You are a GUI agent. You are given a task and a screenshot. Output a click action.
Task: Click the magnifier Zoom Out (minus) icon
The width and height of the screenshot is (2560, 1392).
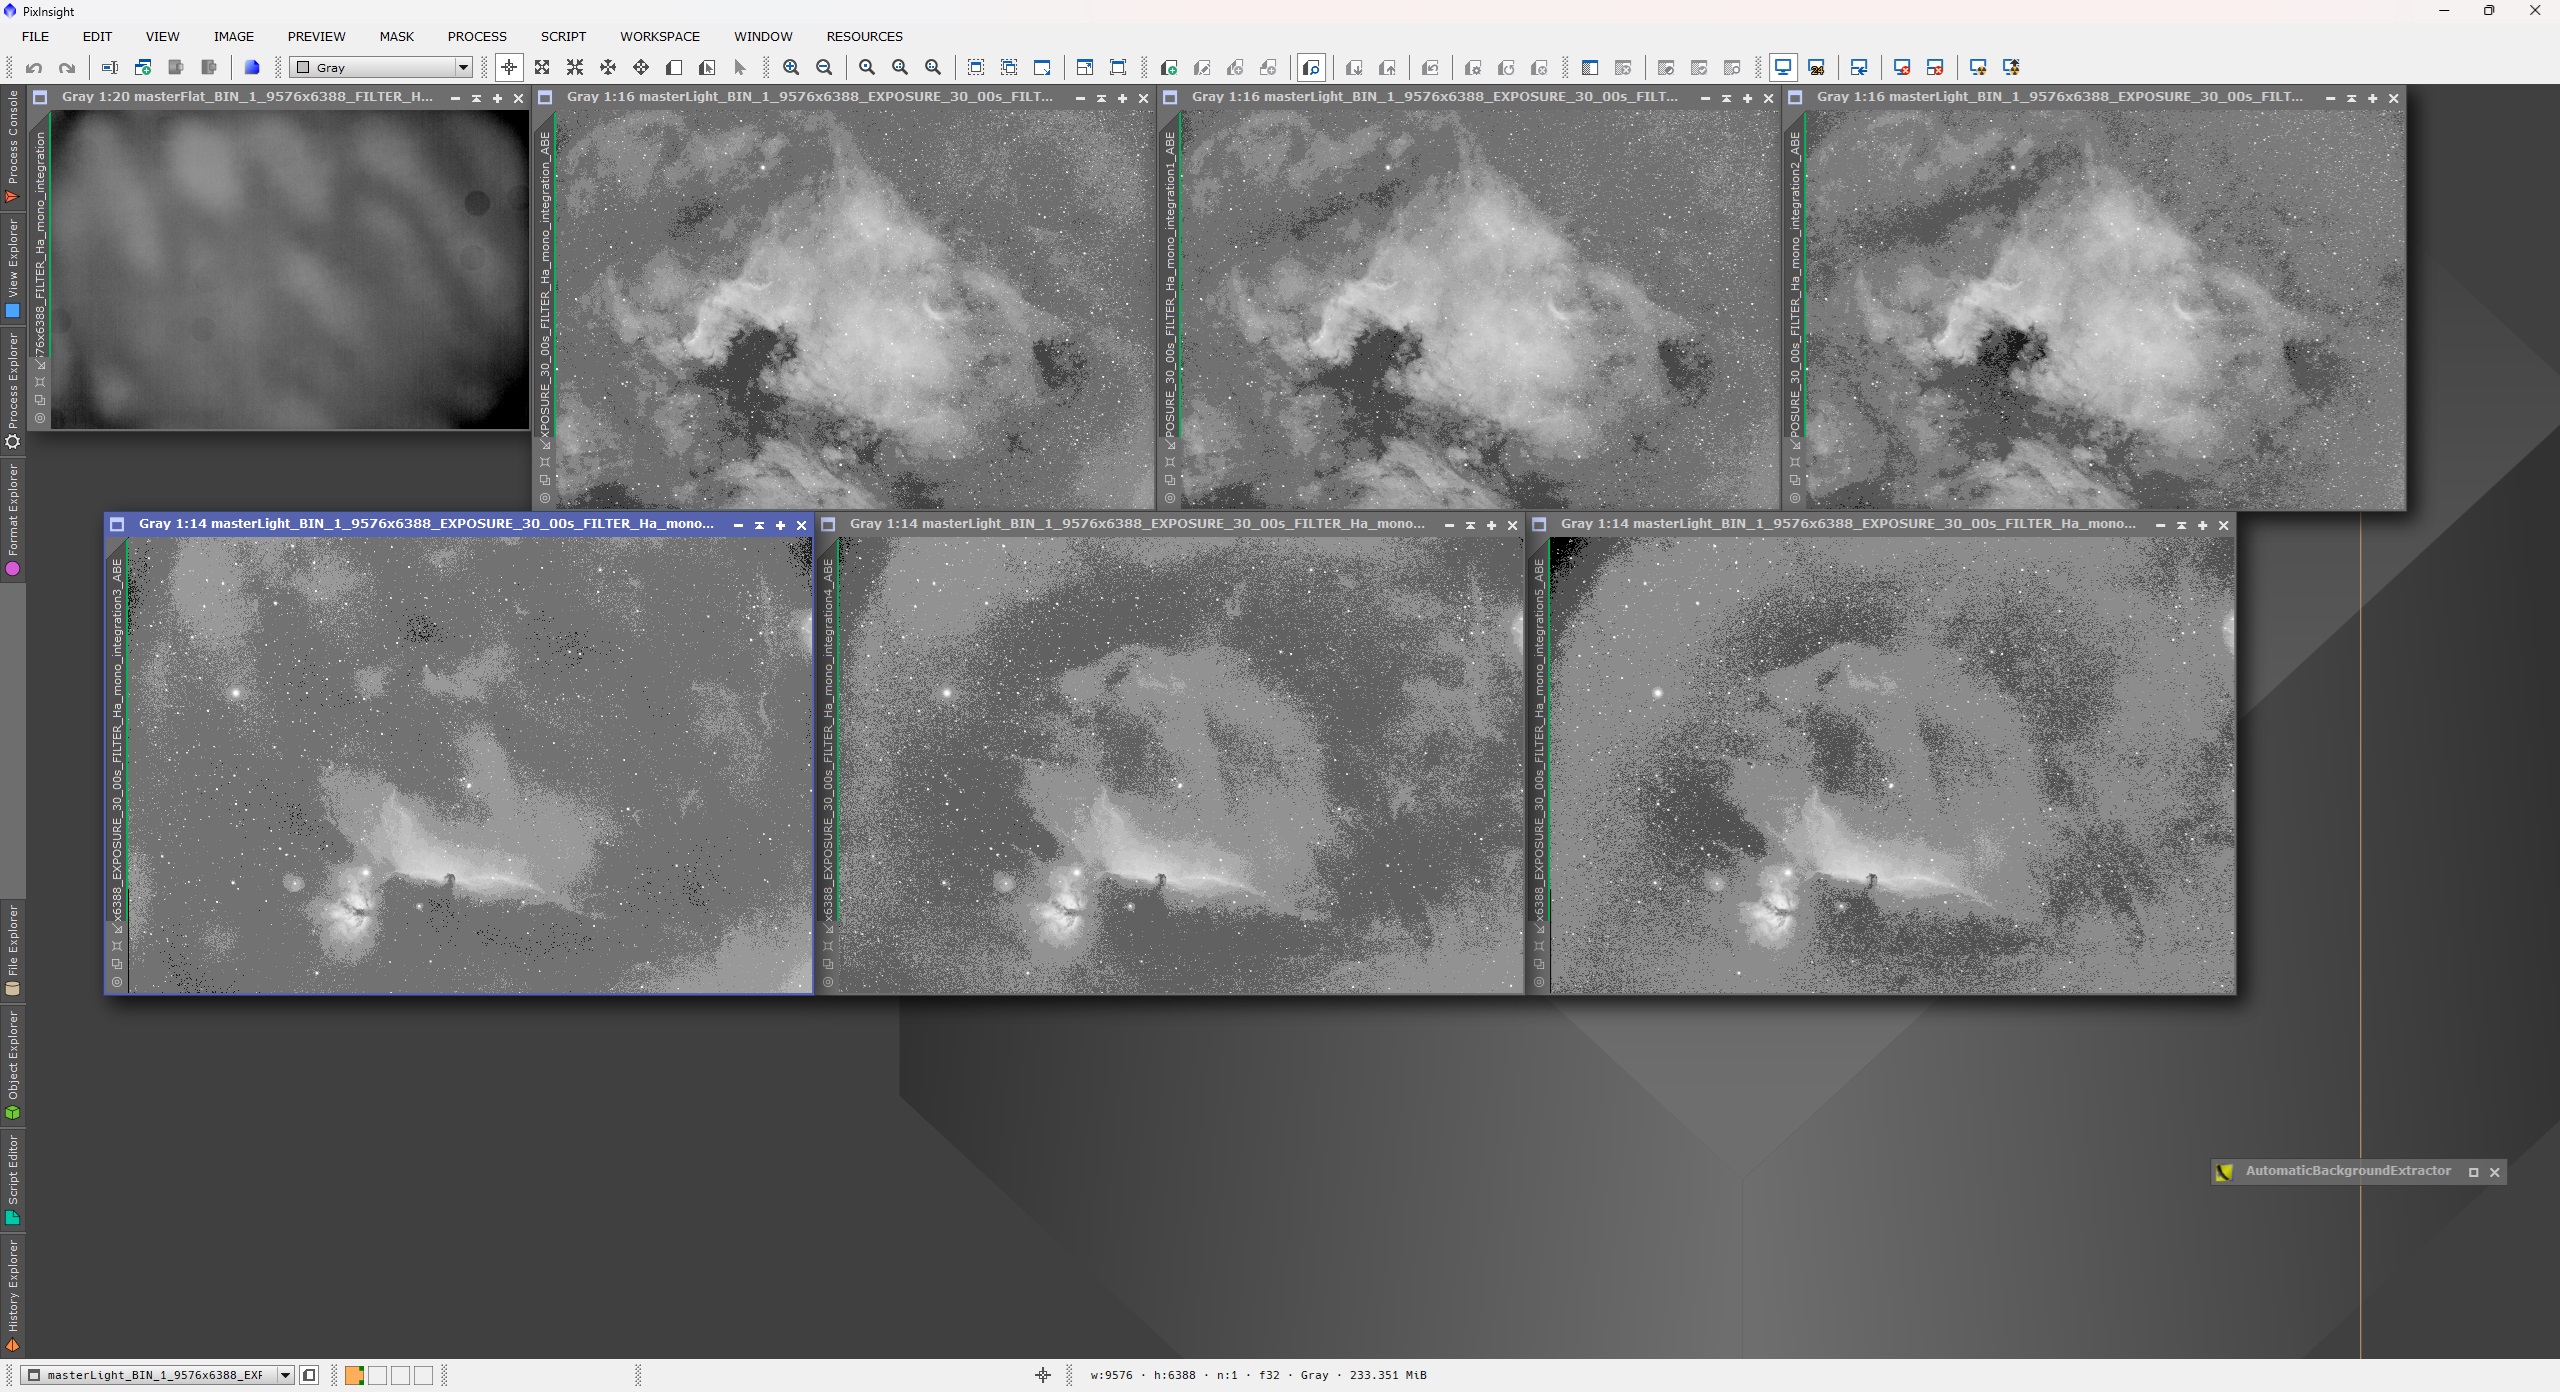824,68
